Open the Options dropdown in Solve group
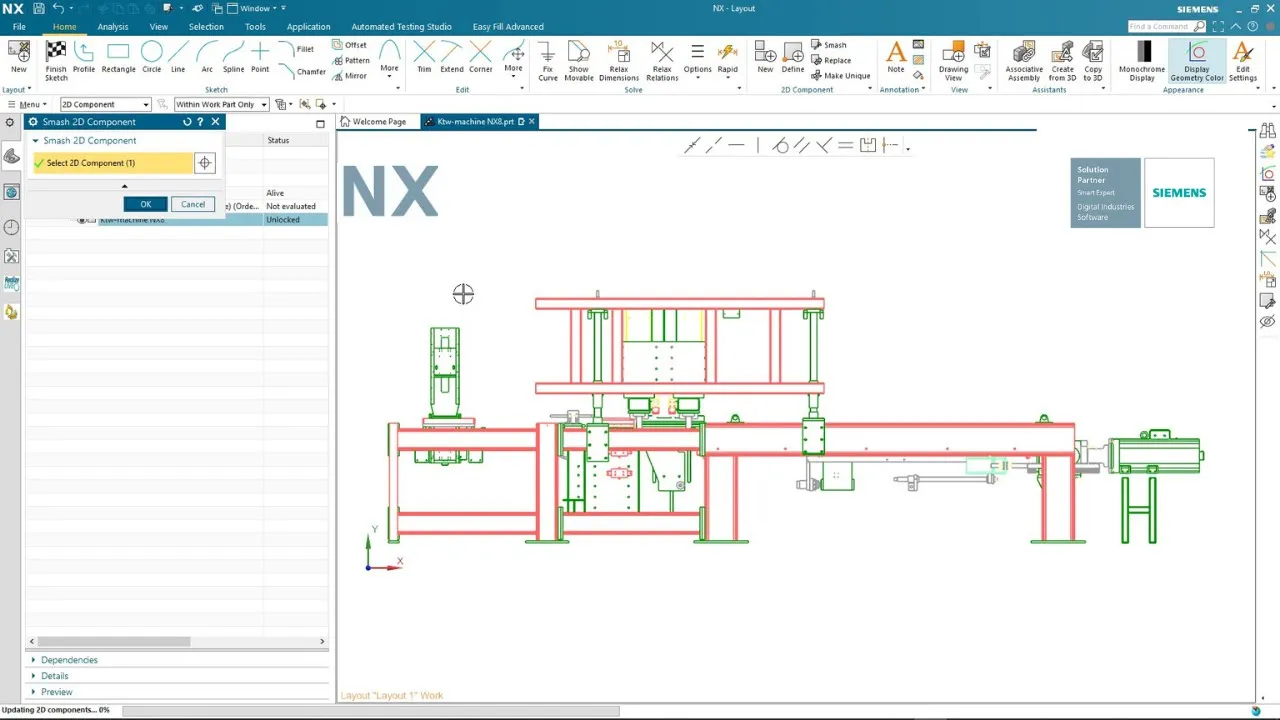The image size is (1280, 720). 697,61
